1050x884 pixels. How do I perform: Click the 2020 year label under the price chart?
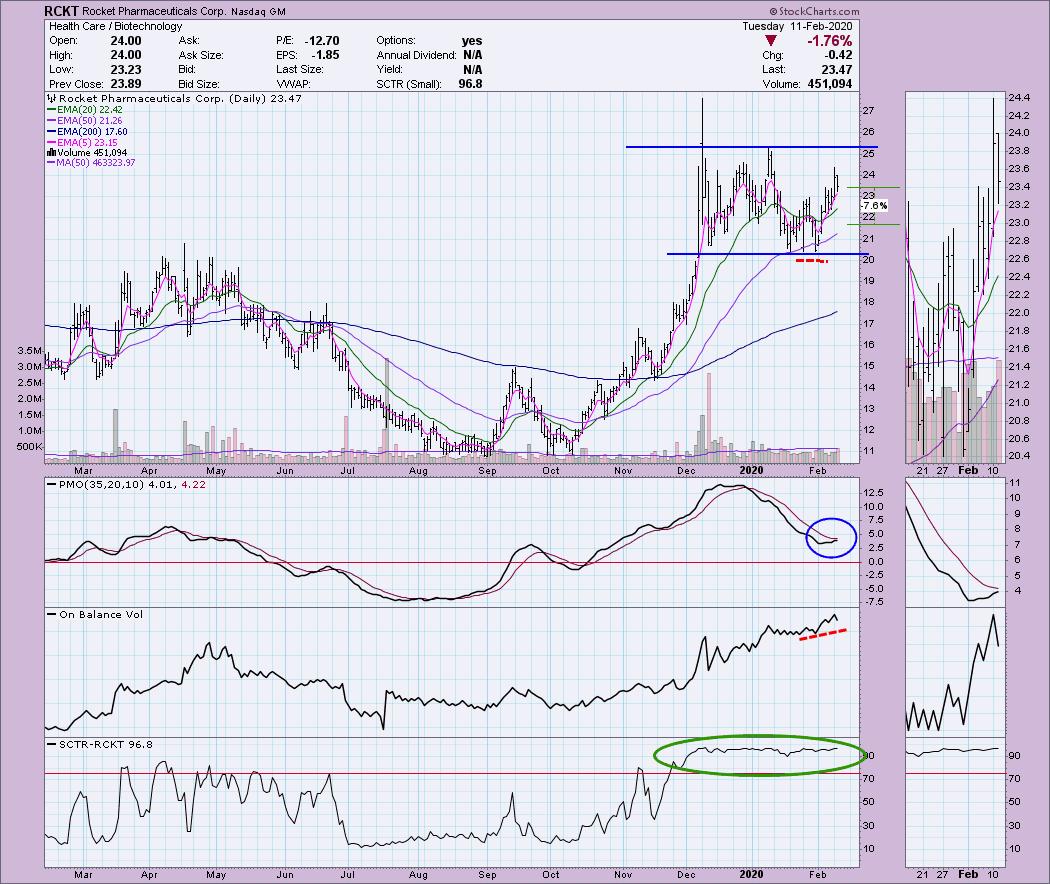[x=751, y=470]
